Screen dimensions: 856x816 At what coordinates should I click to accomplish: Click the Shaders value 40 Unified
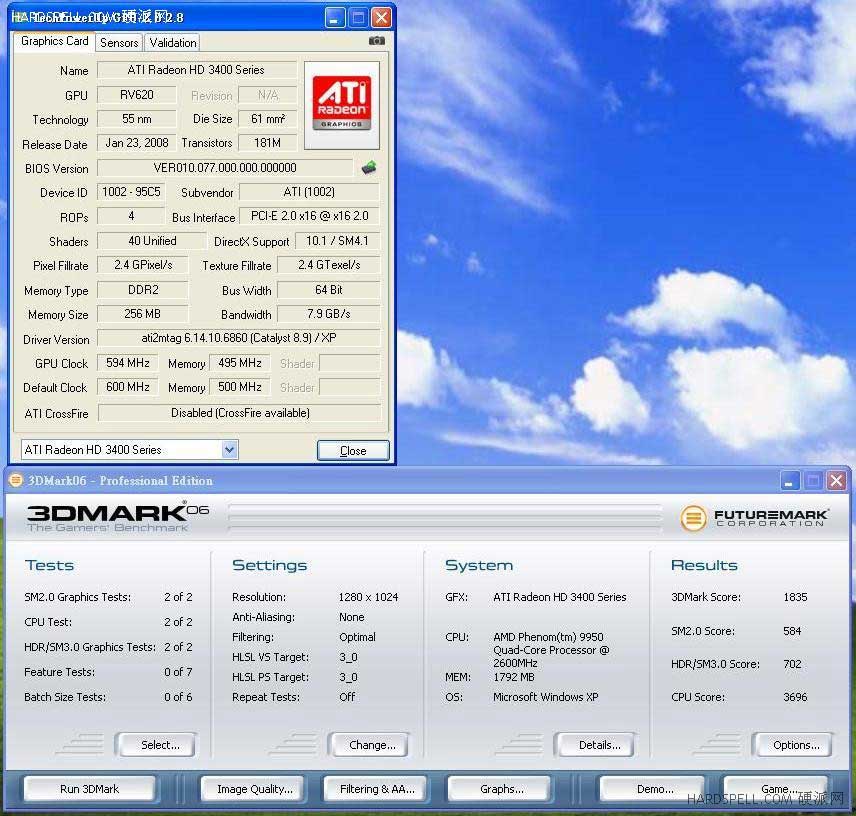pos(152,241)
